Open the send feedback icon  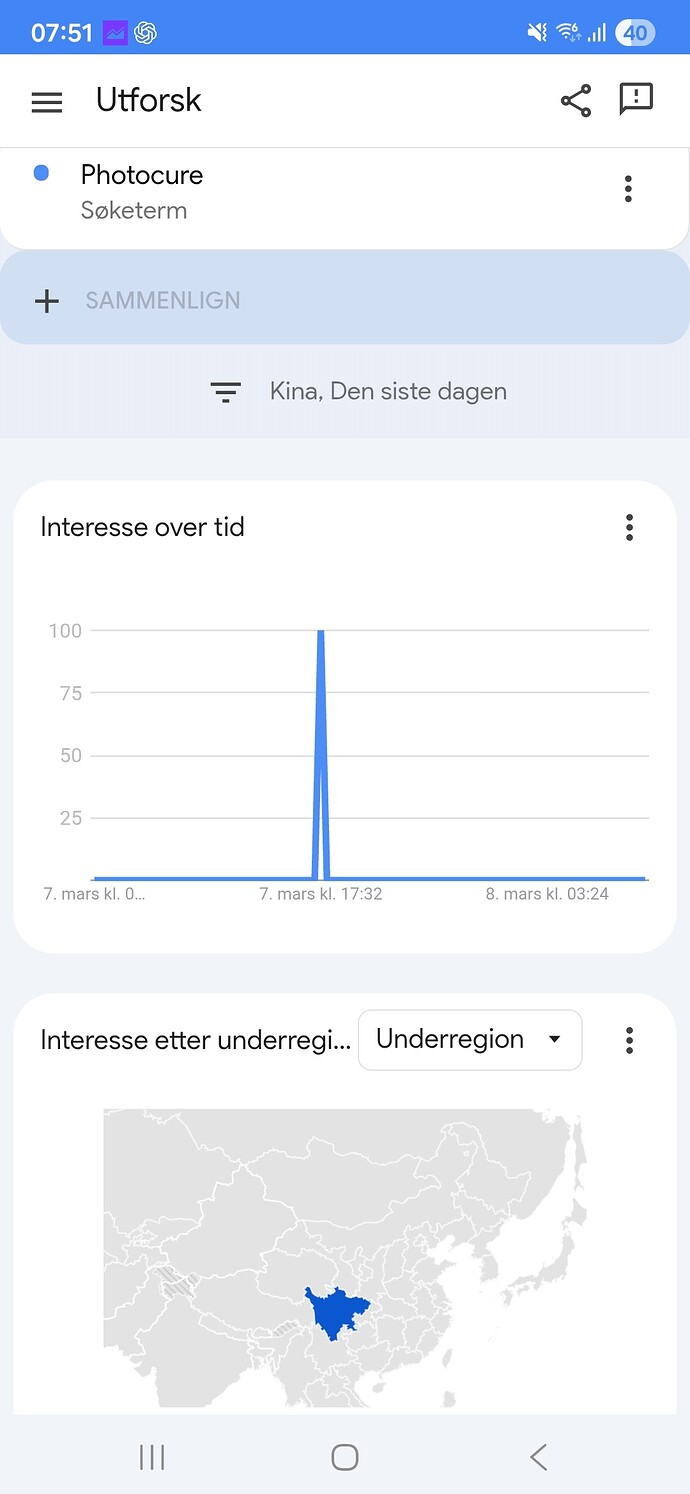pyautogui.click(x=636, y=99)
